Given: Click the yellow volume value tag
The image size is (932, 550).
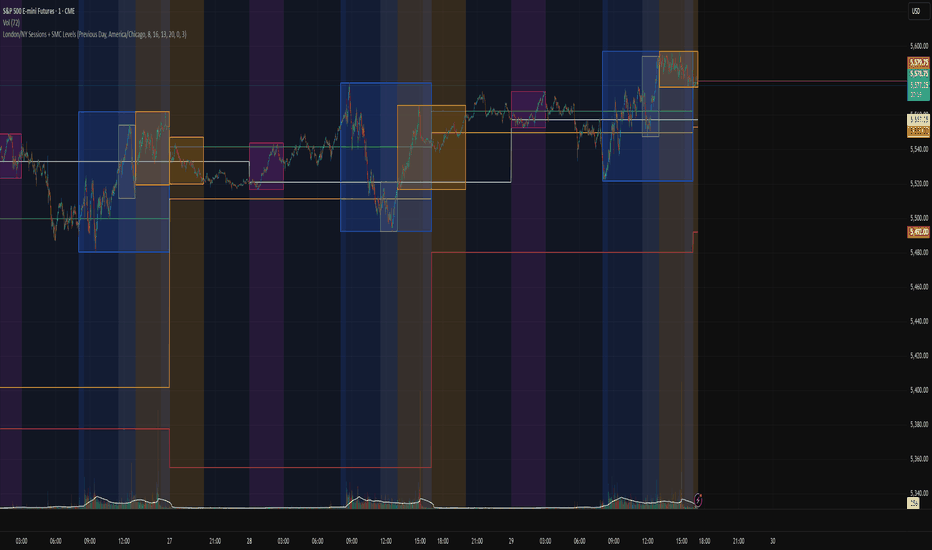Looking at the screenshot, I should tap(913, 504).
